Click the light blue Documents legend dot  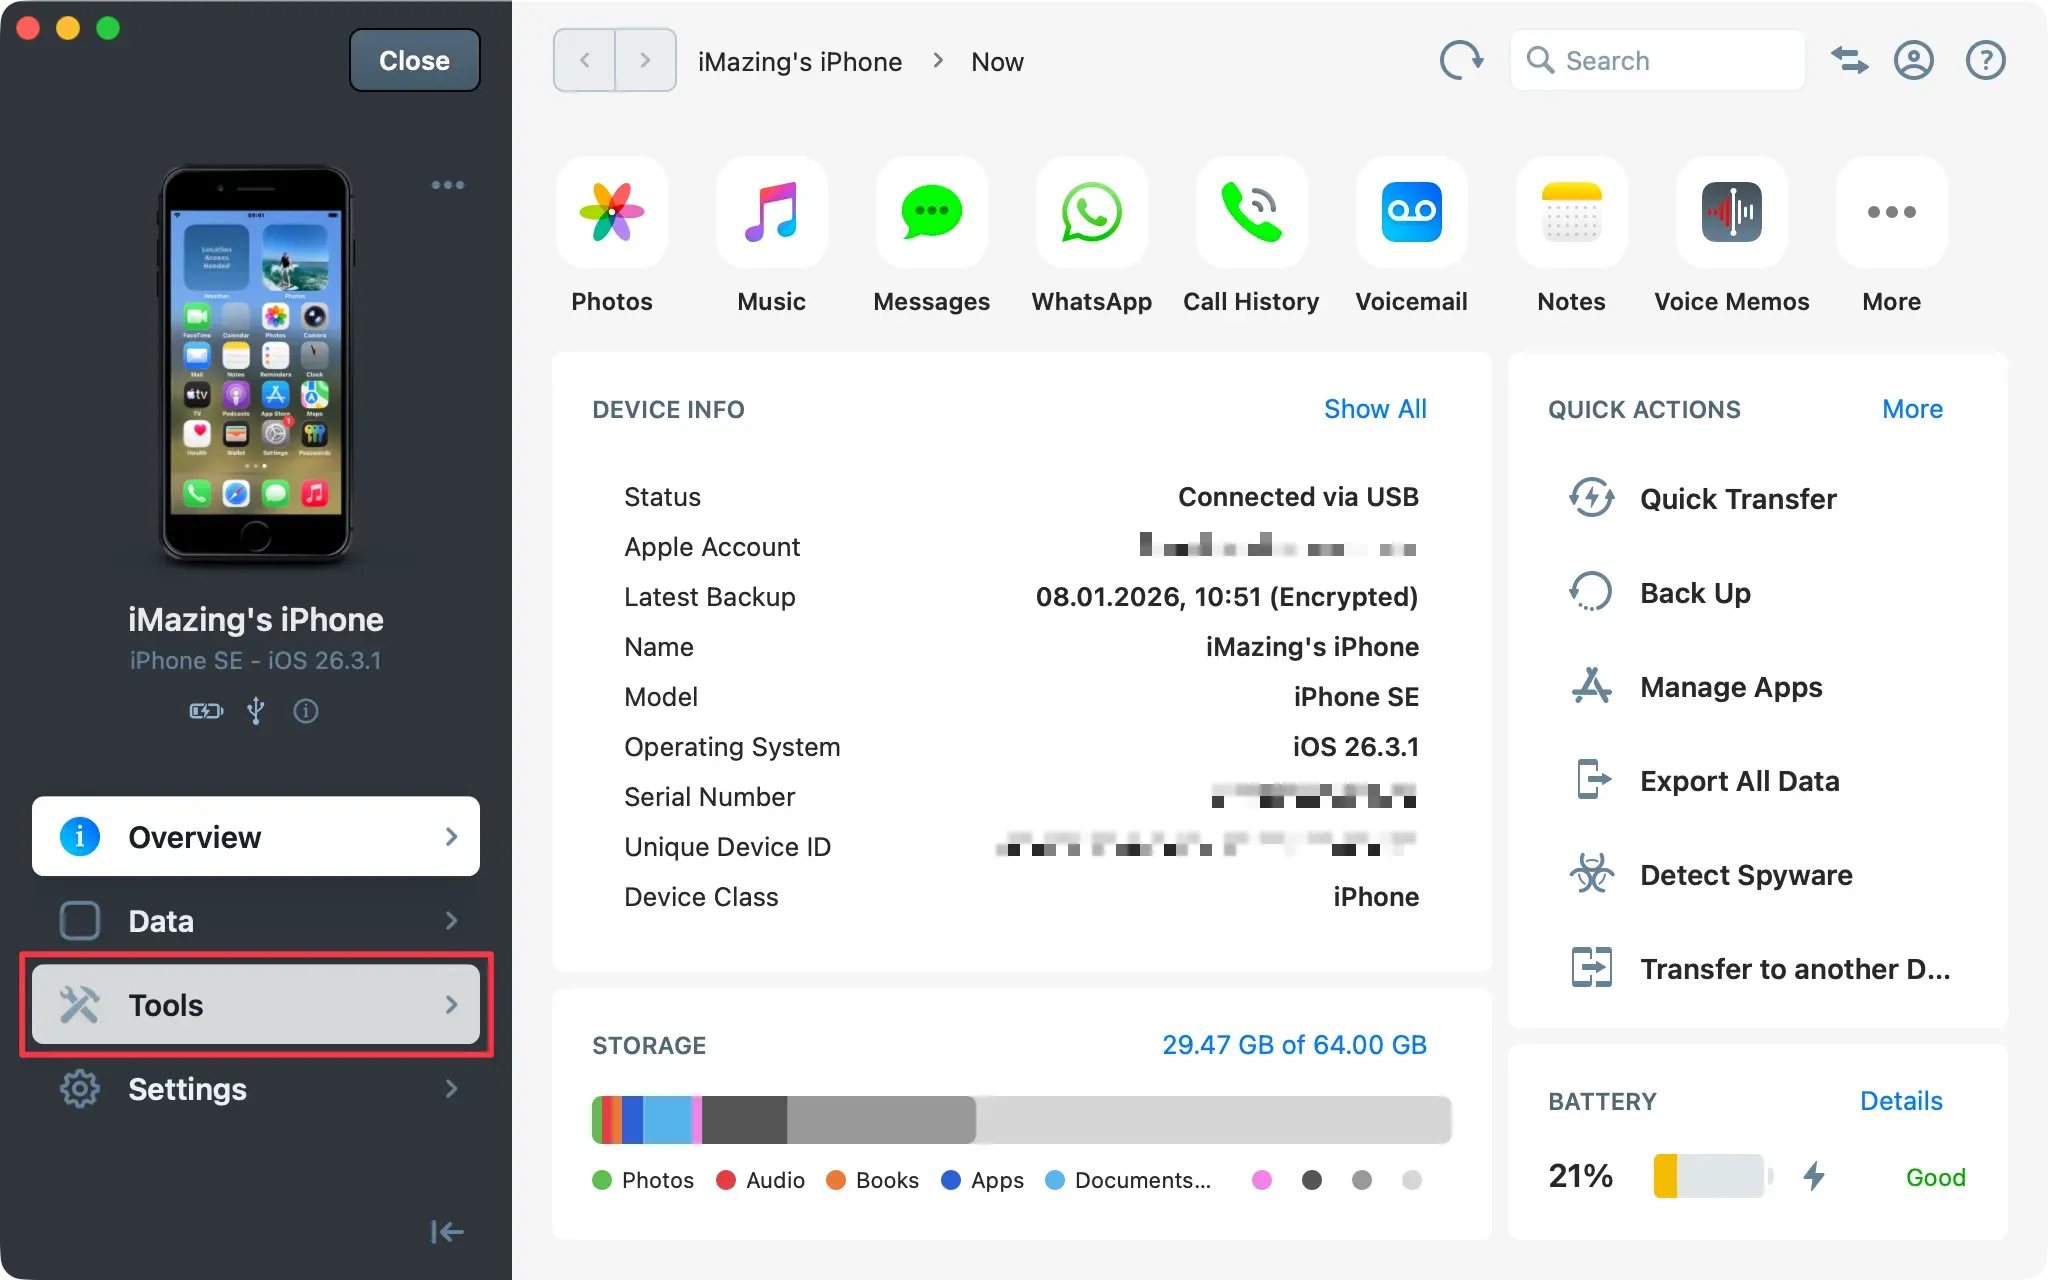1055,1180
